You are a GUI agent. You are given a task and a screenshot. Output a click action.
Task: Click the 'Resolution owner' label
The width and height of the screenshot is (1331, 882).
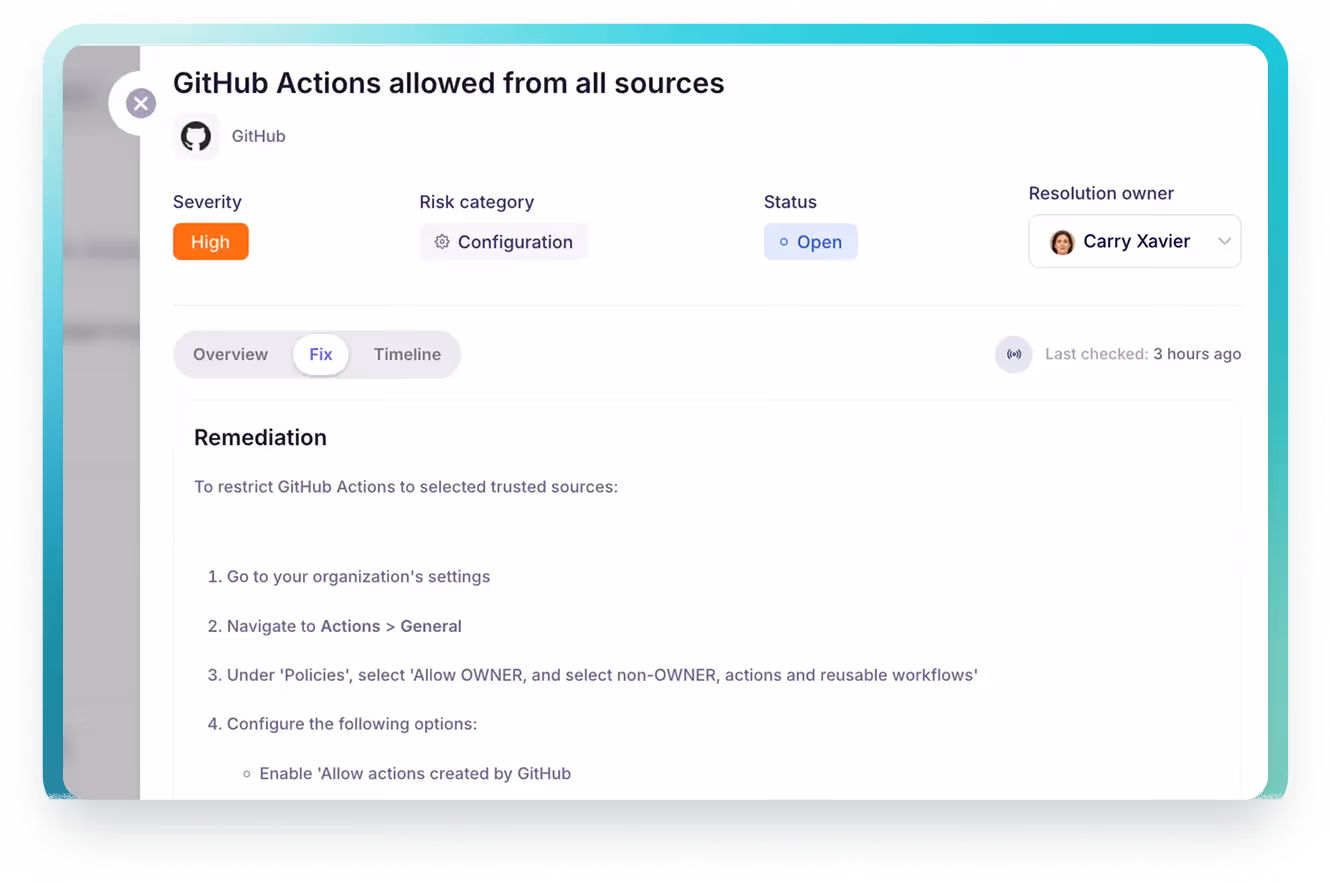click(1101, 194)
